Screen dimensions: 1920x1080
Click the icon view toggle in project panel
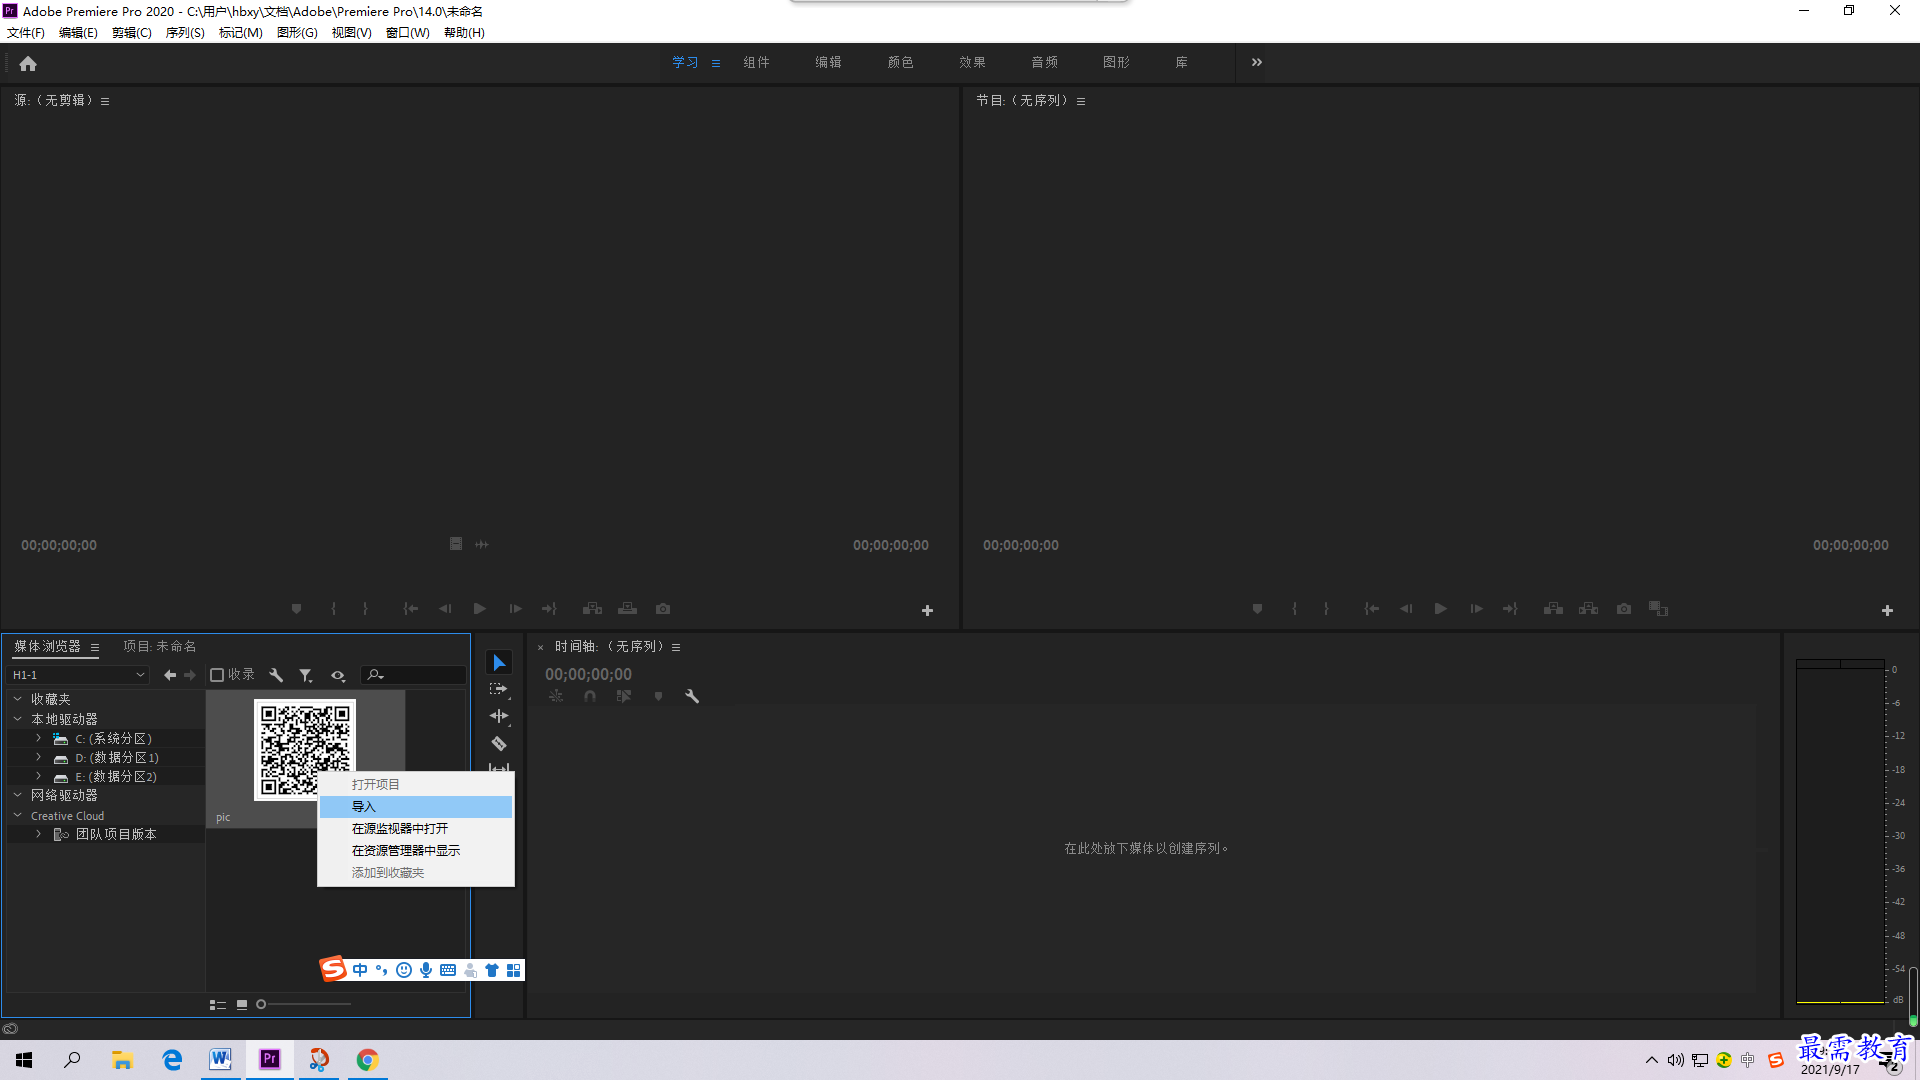click(x=241, y=1004)
